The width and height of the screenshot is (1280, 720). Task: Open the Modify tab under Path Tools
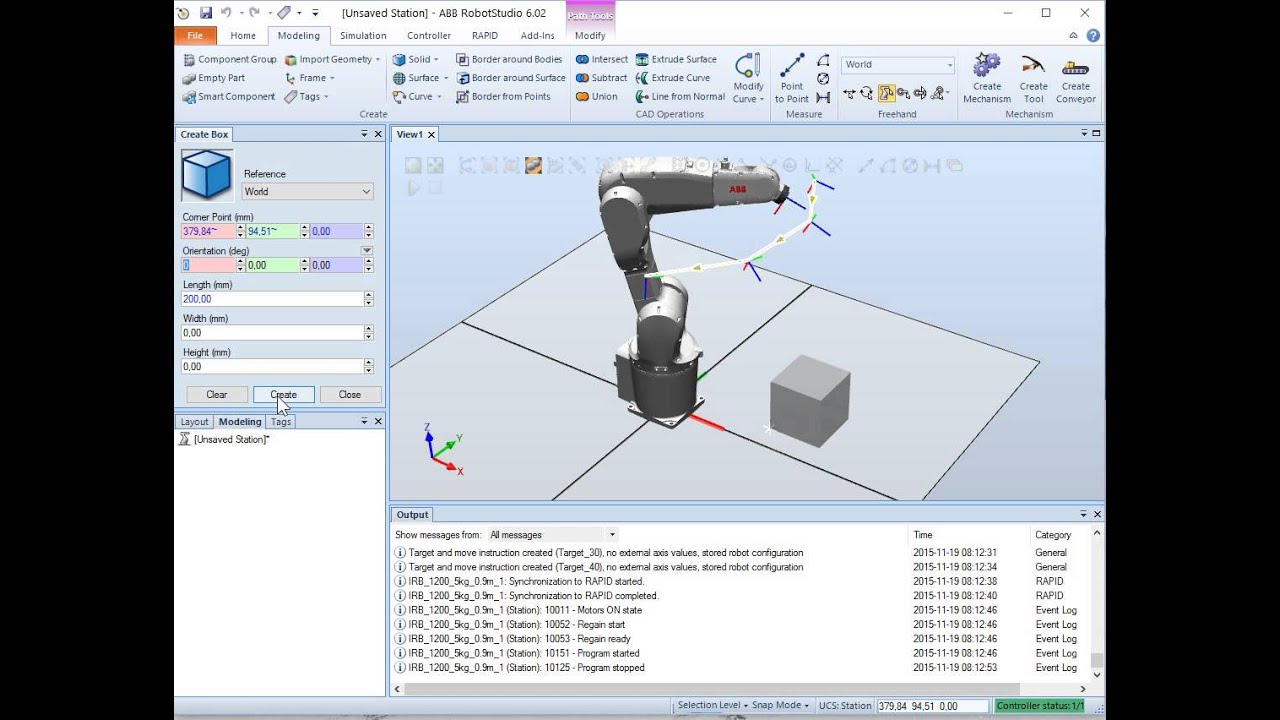[590, 35]
